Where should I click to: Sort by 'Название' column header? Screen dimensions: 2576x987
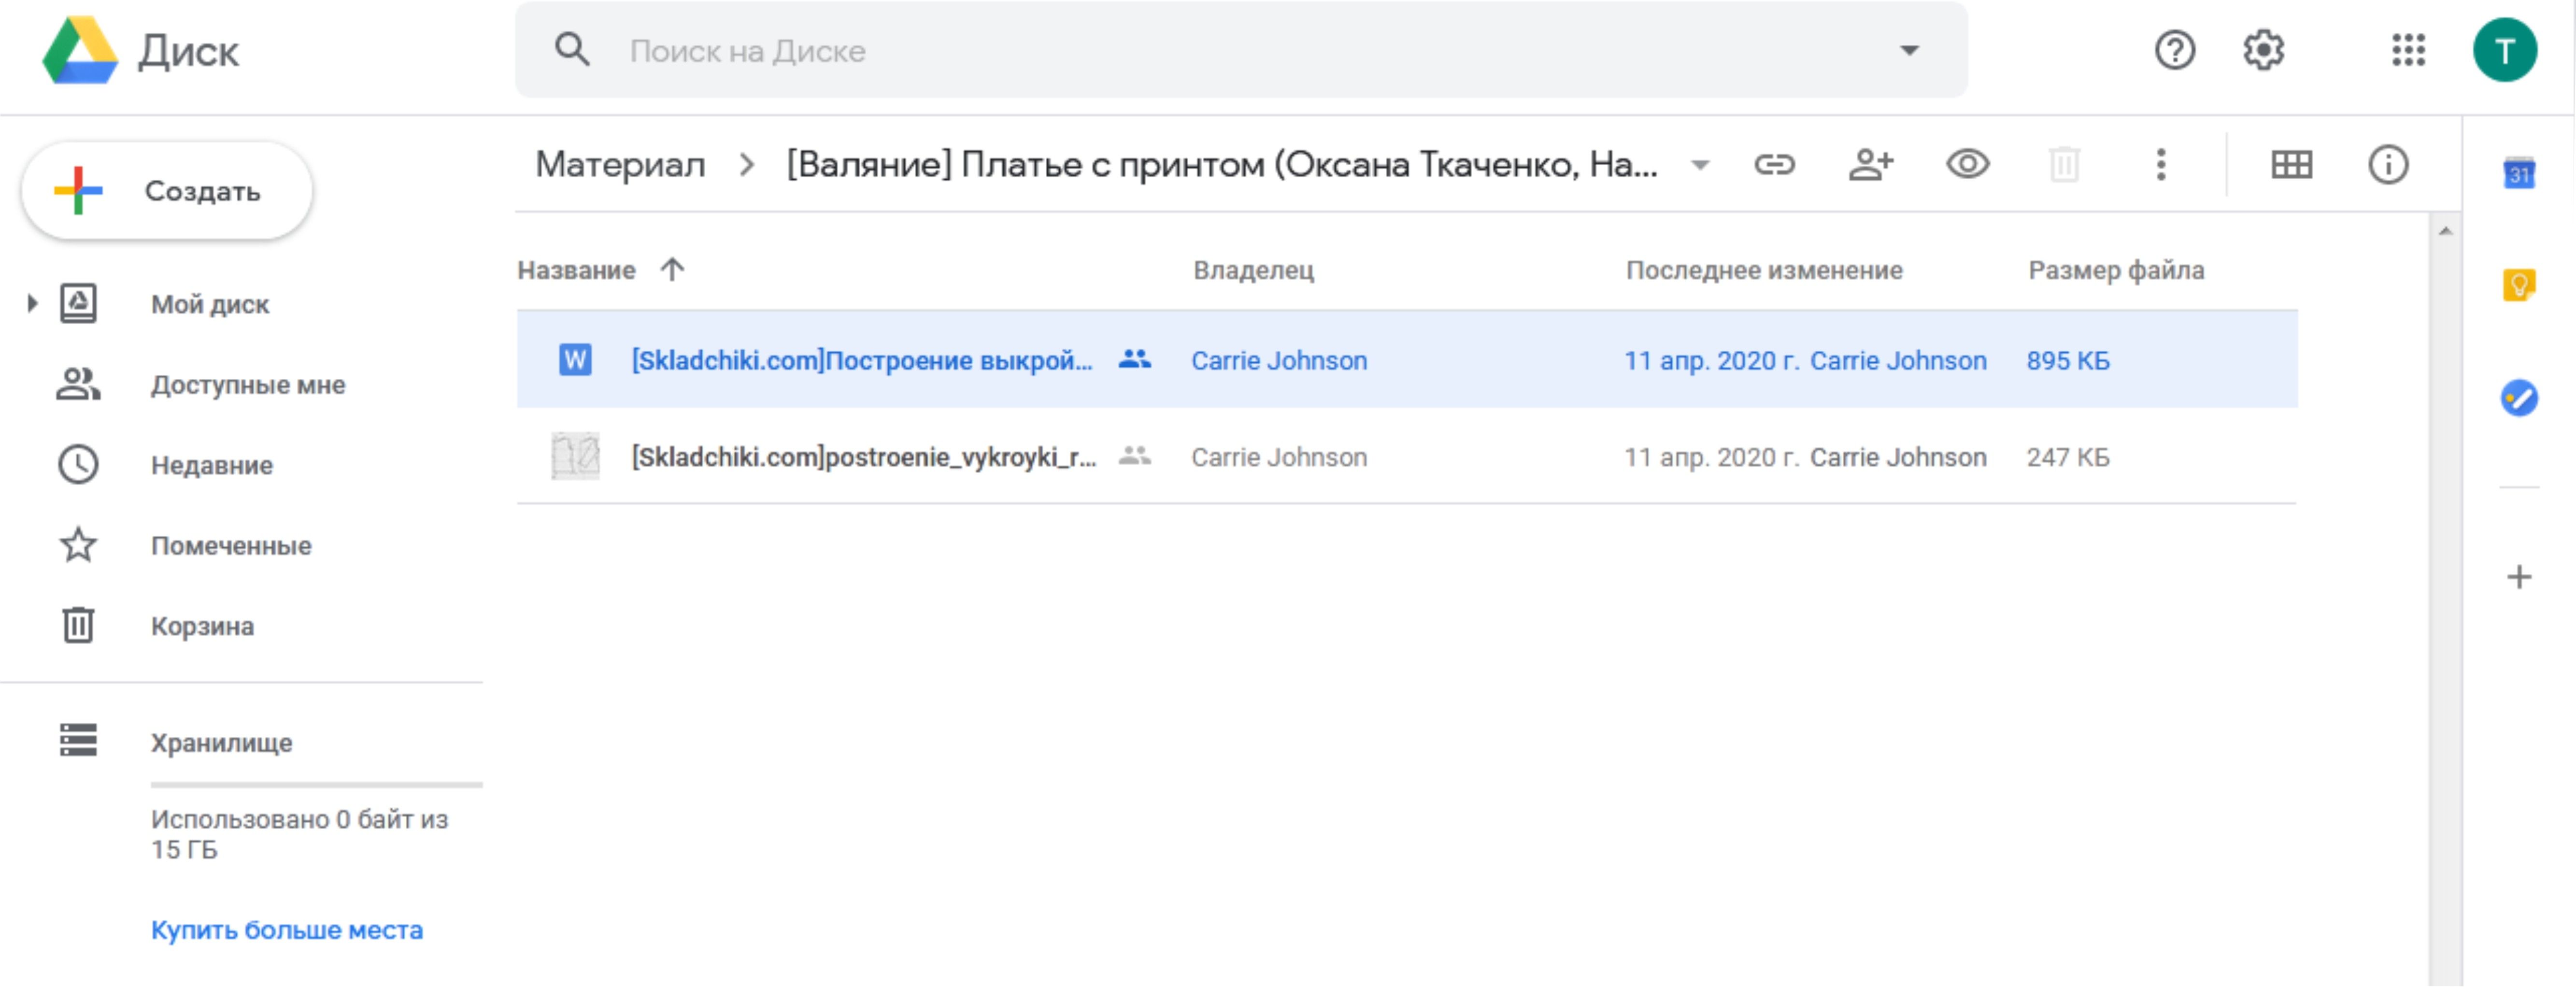(x=576, y=270)
